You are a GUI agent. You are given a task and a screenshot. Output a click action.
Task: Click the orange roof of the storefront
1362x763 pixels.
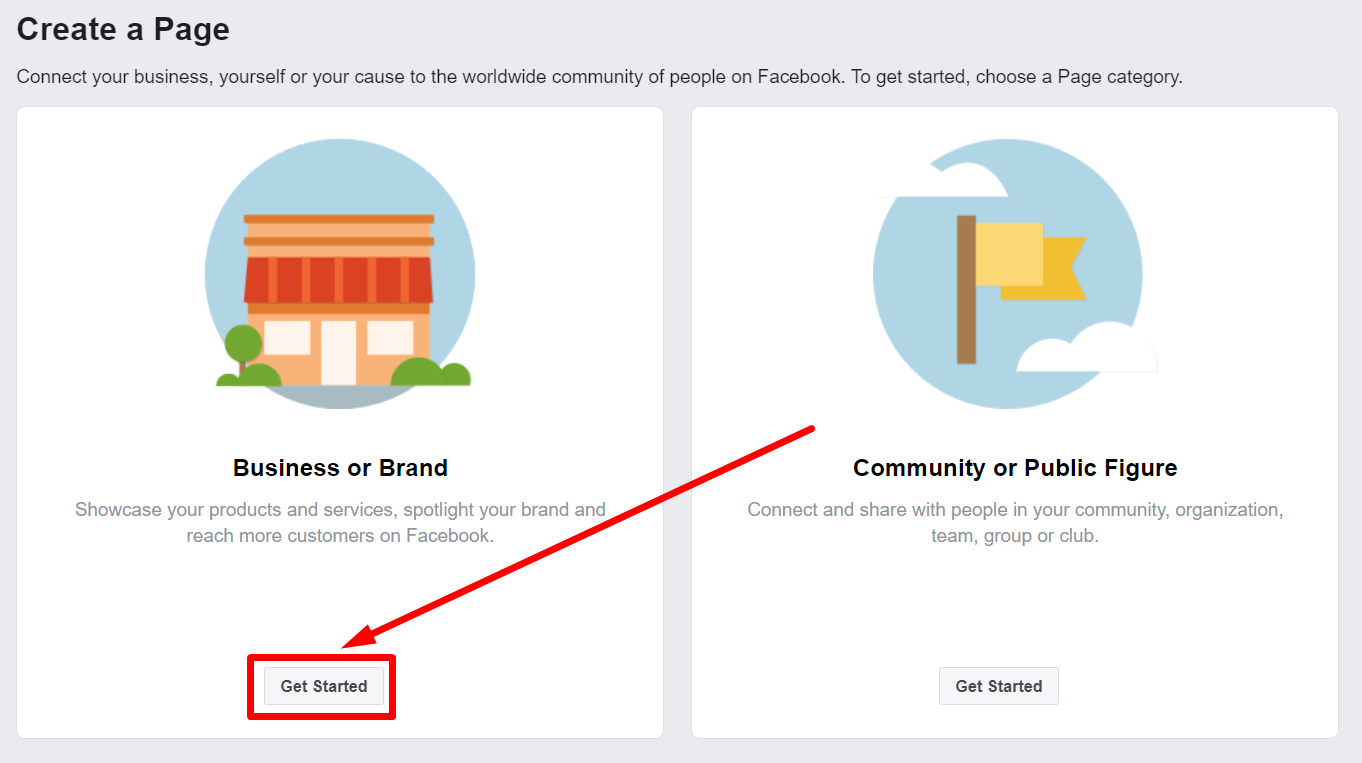click(x=338, y=230)
